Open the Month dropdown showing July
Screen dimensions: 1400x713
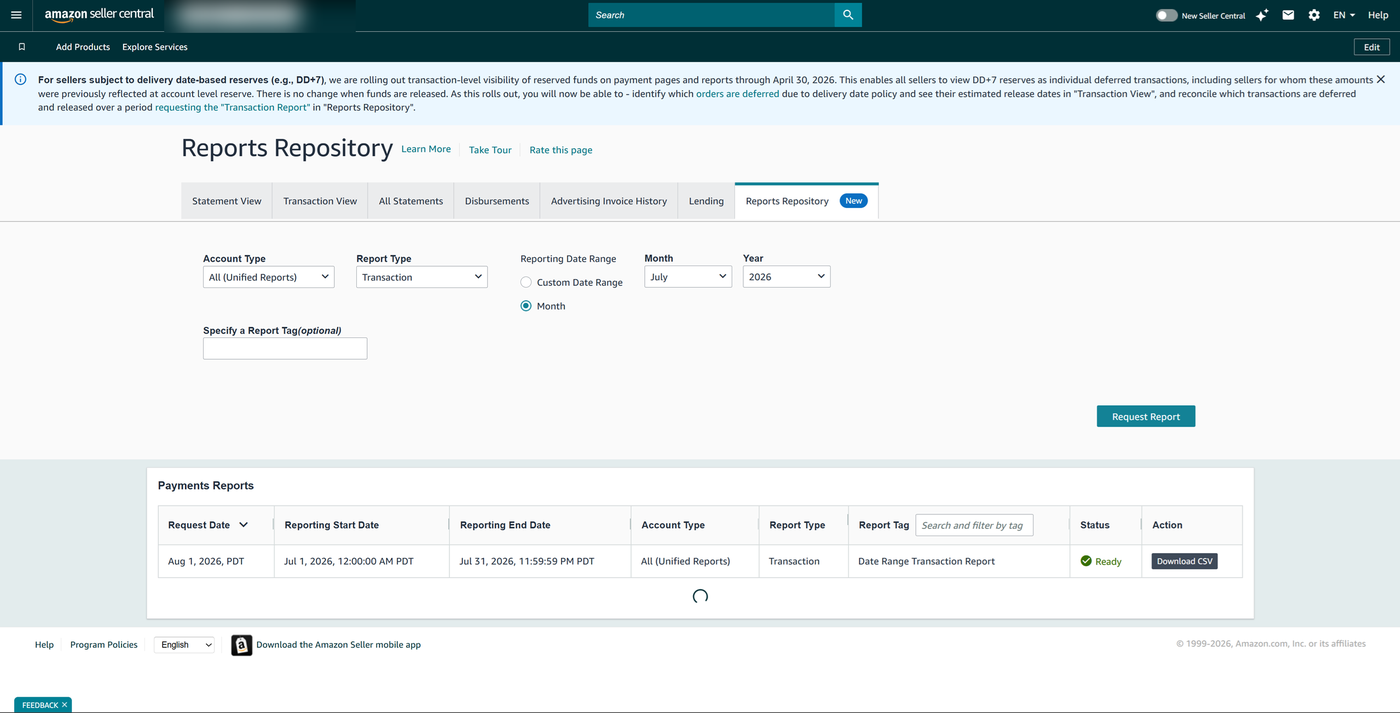pyautogui.click(x=688, y=277)
